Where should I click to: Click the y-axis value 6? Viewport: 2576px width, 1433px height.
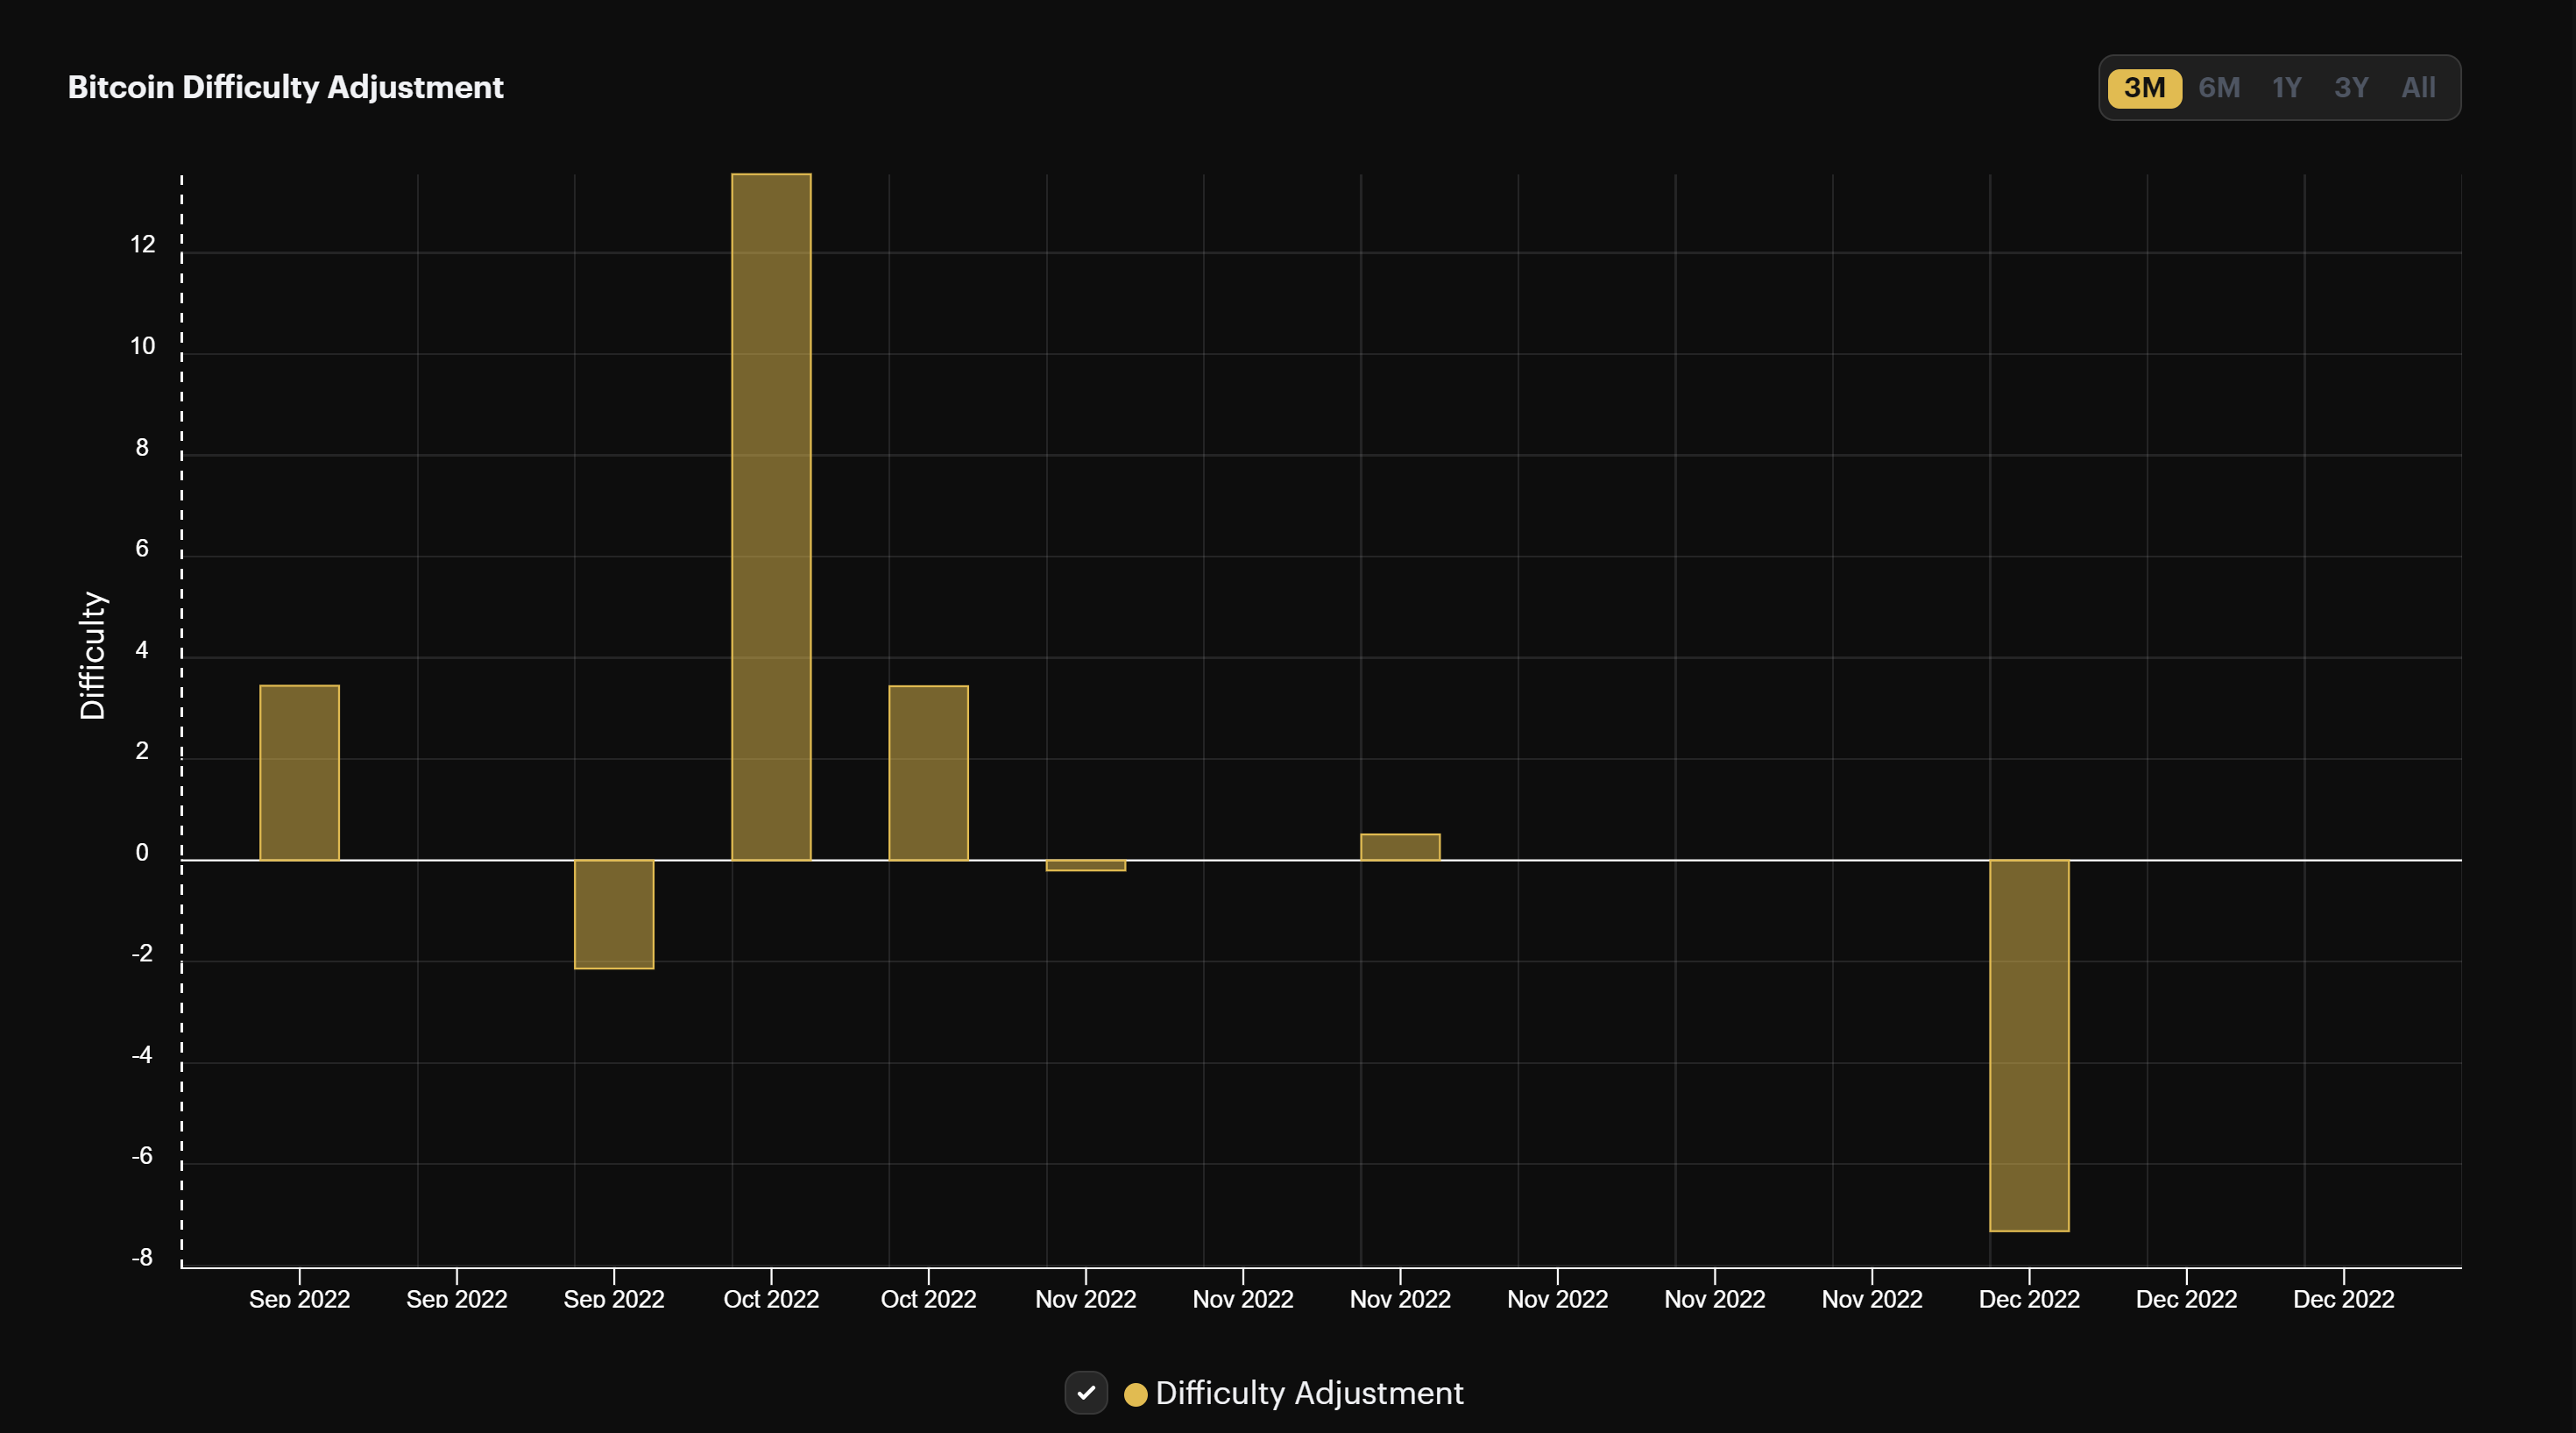142,549
